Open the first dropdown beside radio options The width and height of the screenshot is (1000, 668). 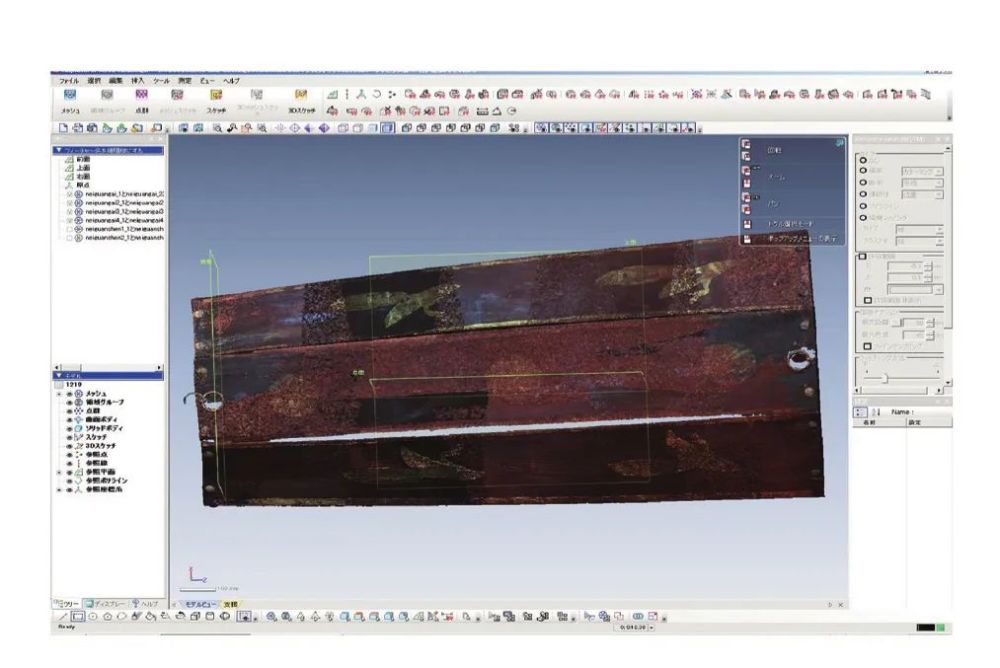(922, 172)
